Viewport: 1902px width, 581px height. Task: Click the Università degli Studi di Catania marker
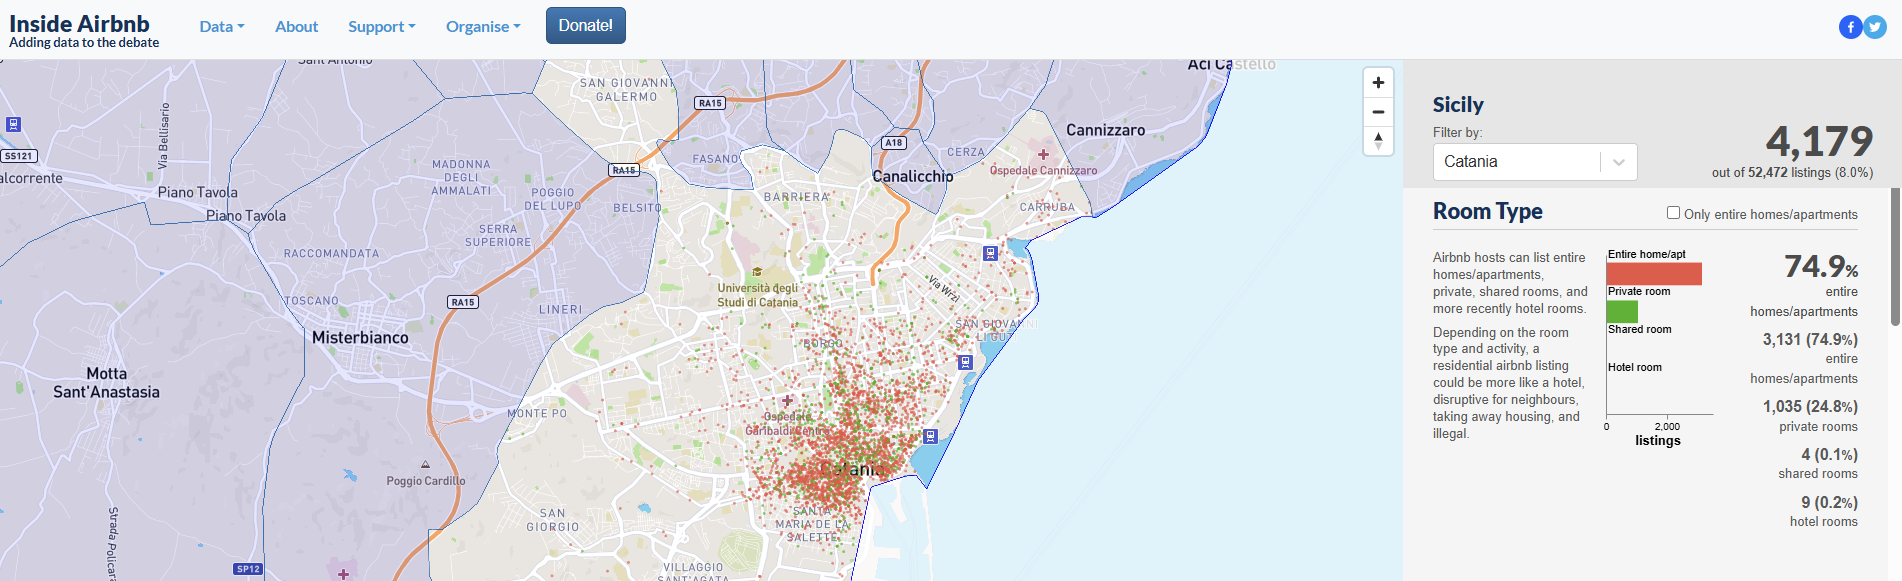point(757,272)
